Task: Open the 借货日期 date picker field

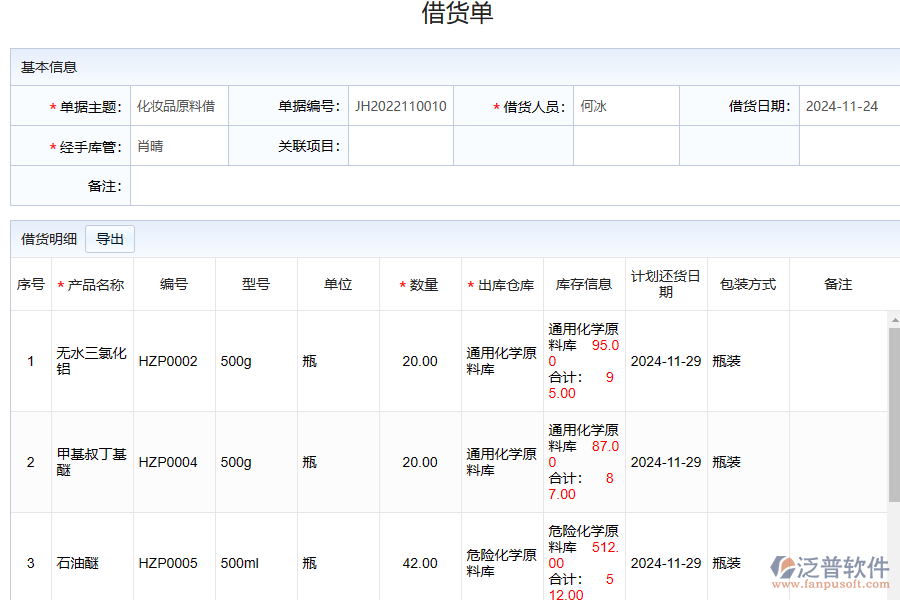Action: coord(848,106)
